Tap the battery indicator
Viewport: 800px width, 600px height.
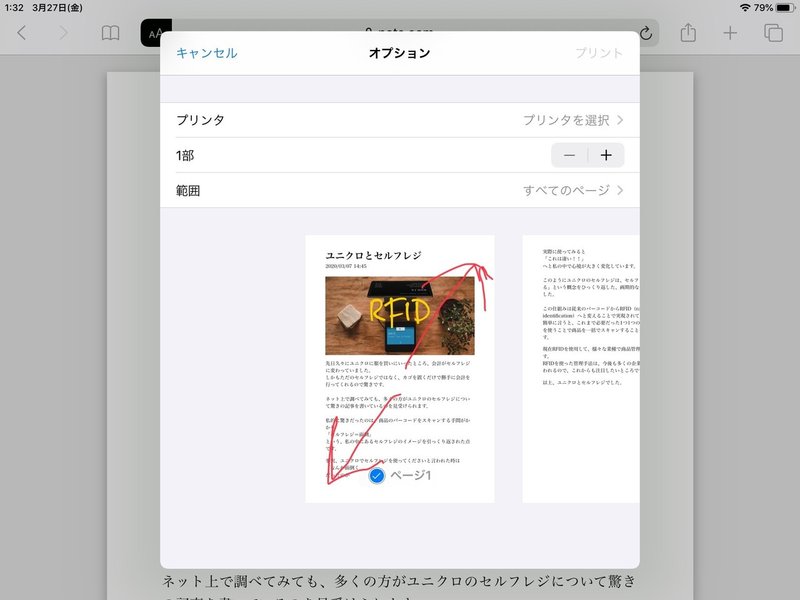(x=786, y=8)
